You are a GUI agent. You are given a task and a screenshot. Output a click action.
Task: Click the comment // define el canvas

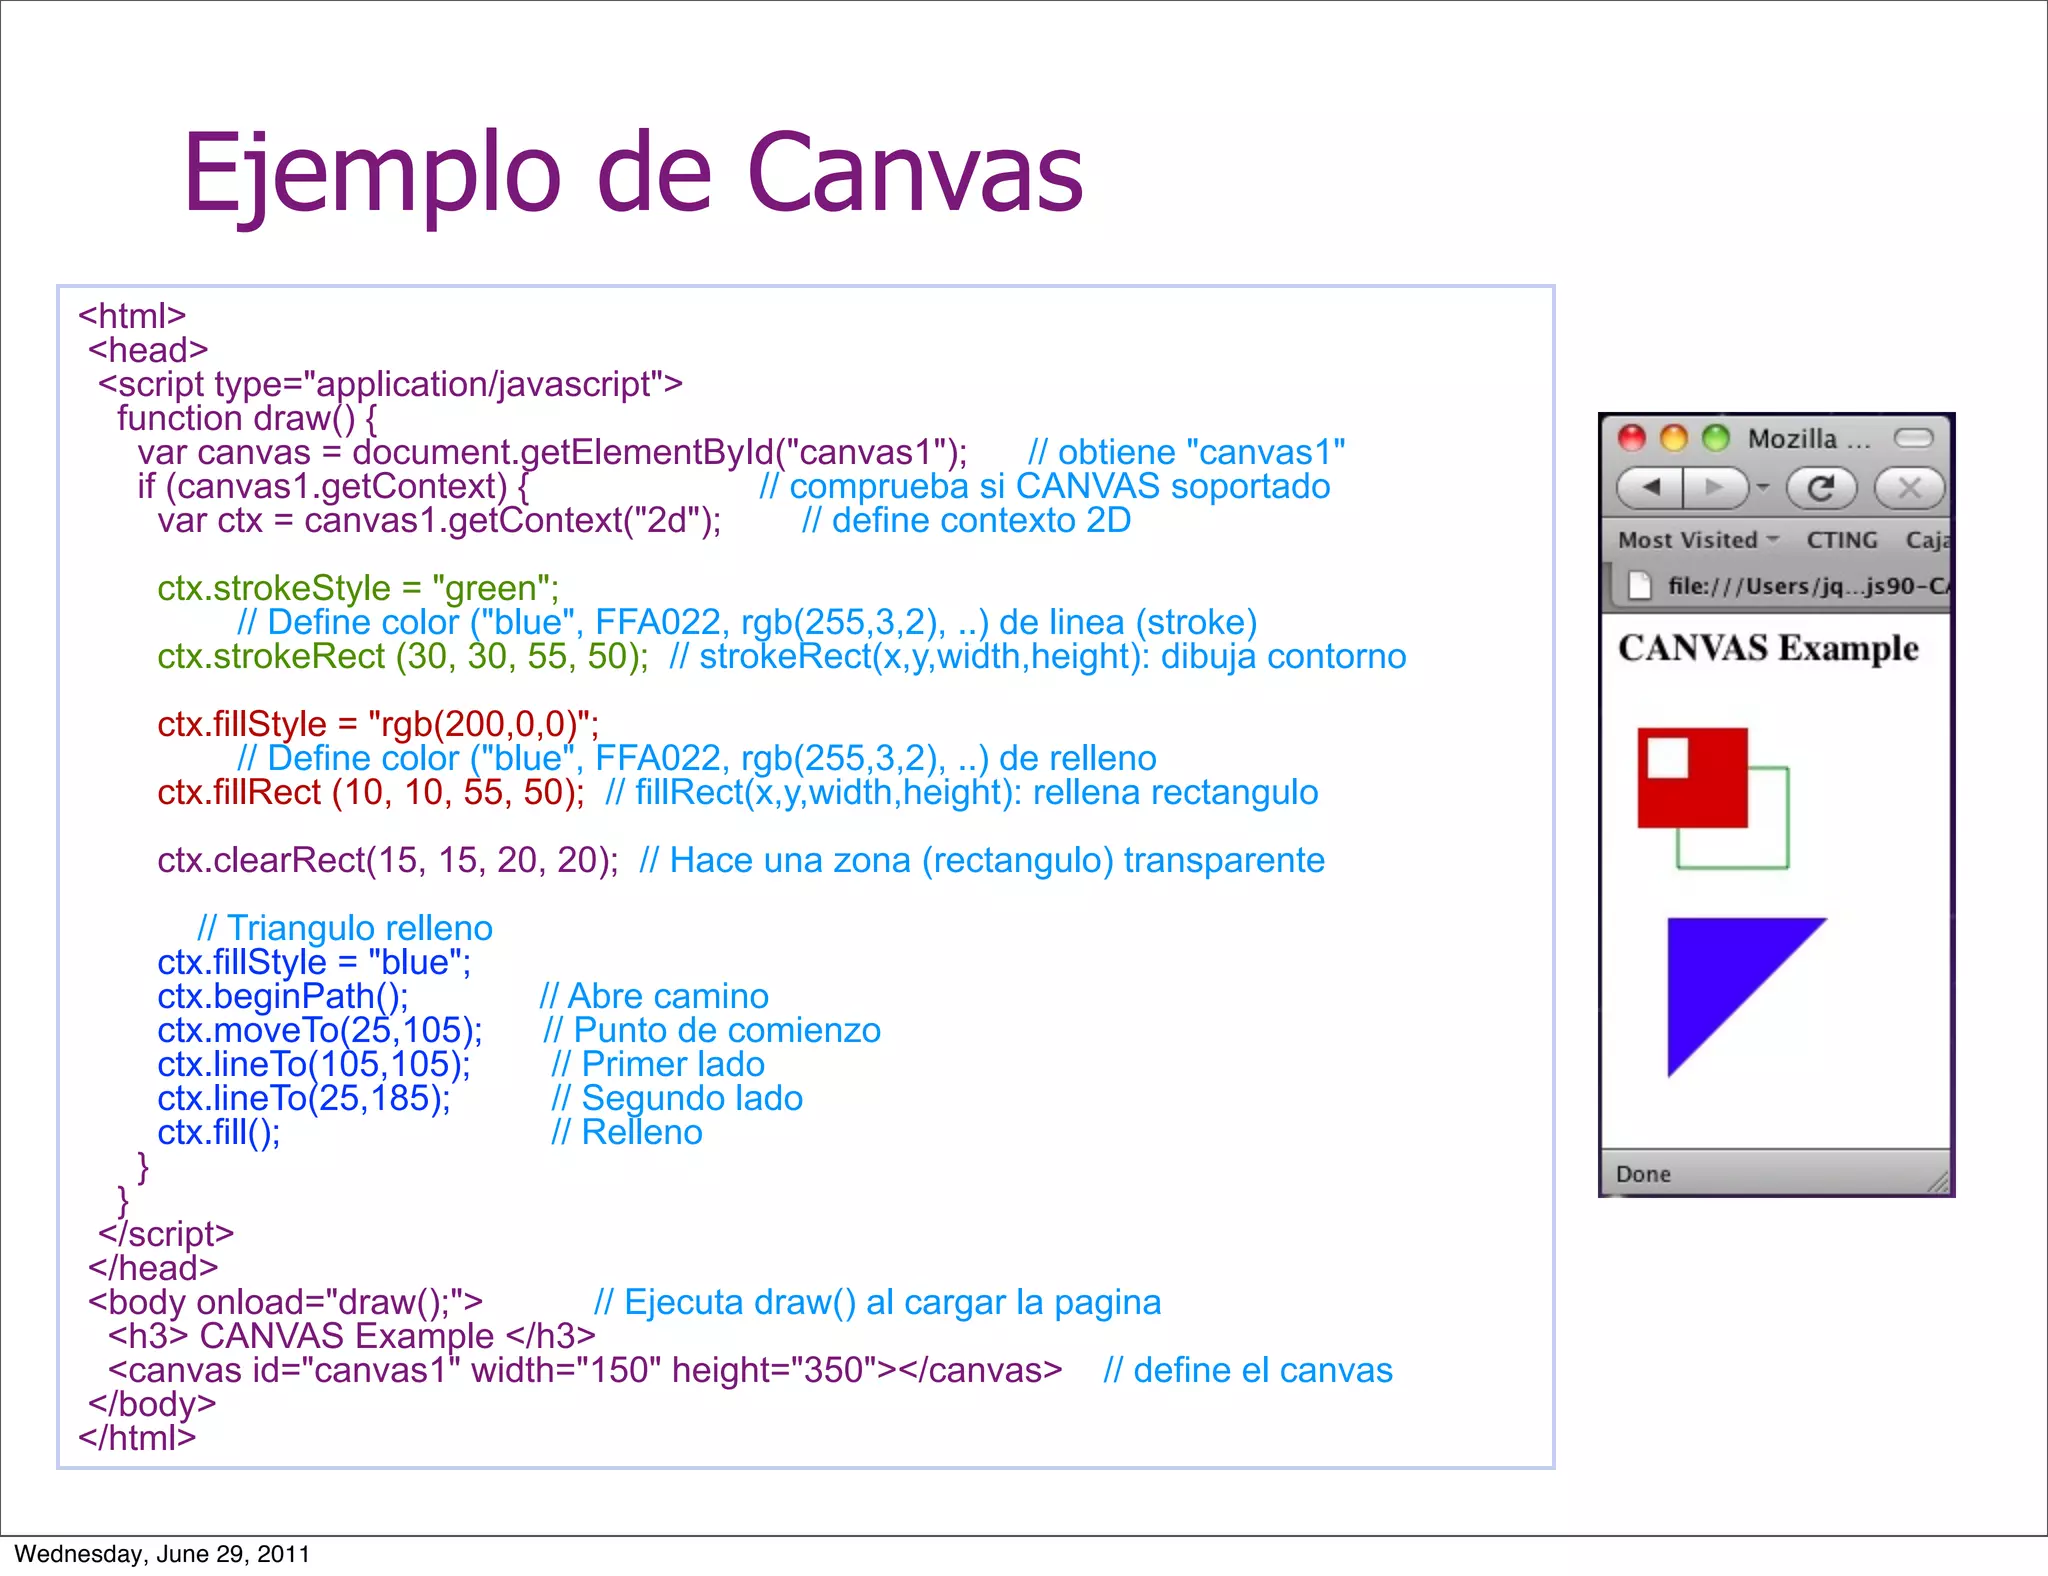(1248, 1370)
